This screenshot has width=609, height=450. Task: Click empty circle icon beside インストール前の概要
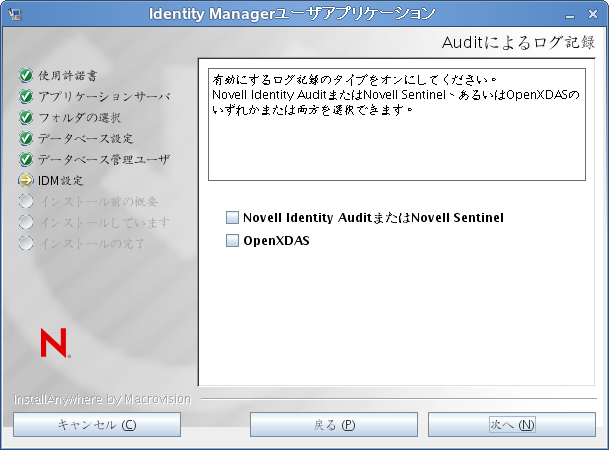tap(26, 202)
